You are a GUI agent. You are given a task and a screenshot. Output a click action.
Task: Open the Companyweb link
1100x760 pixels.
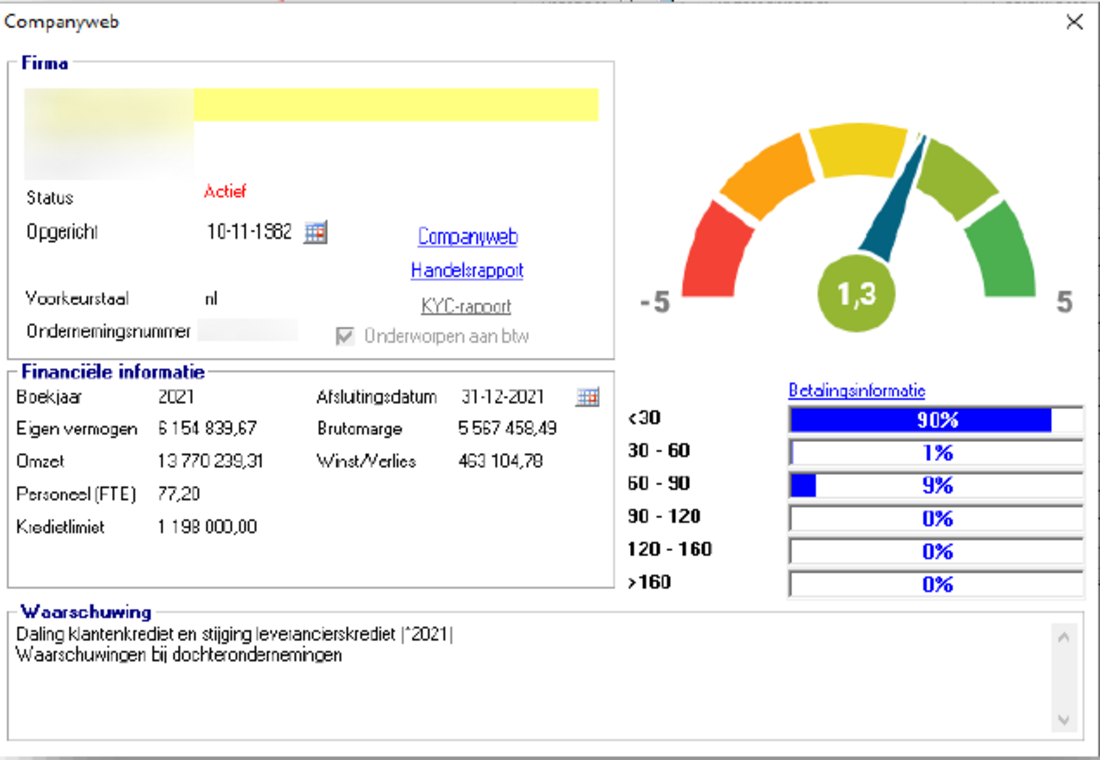coord(467,237)
